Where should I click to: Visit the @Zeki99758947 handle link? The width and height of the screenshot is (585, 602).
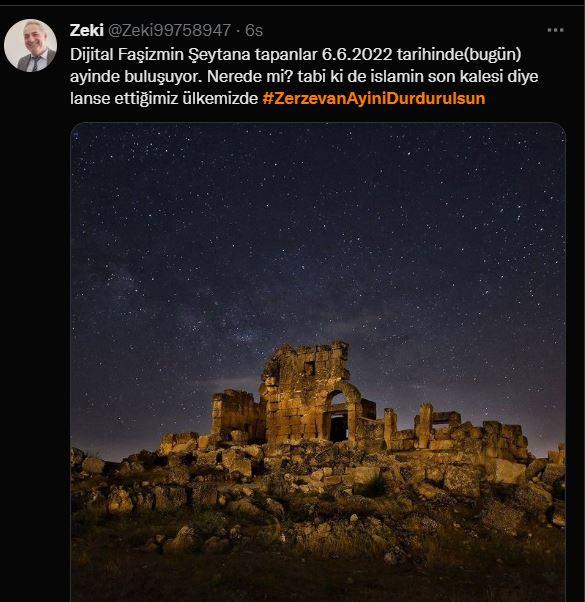pos(169,30)
